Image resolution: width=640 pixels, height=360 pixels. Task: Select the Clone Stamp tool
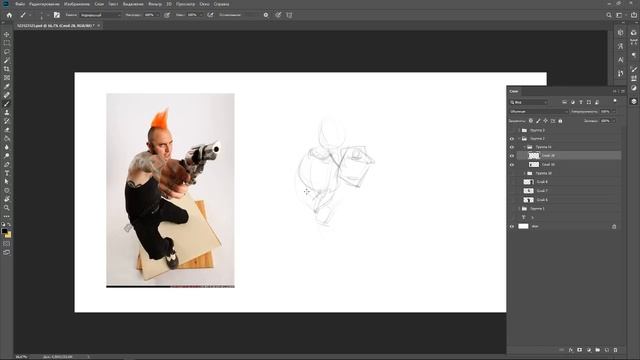click(7, 112)
